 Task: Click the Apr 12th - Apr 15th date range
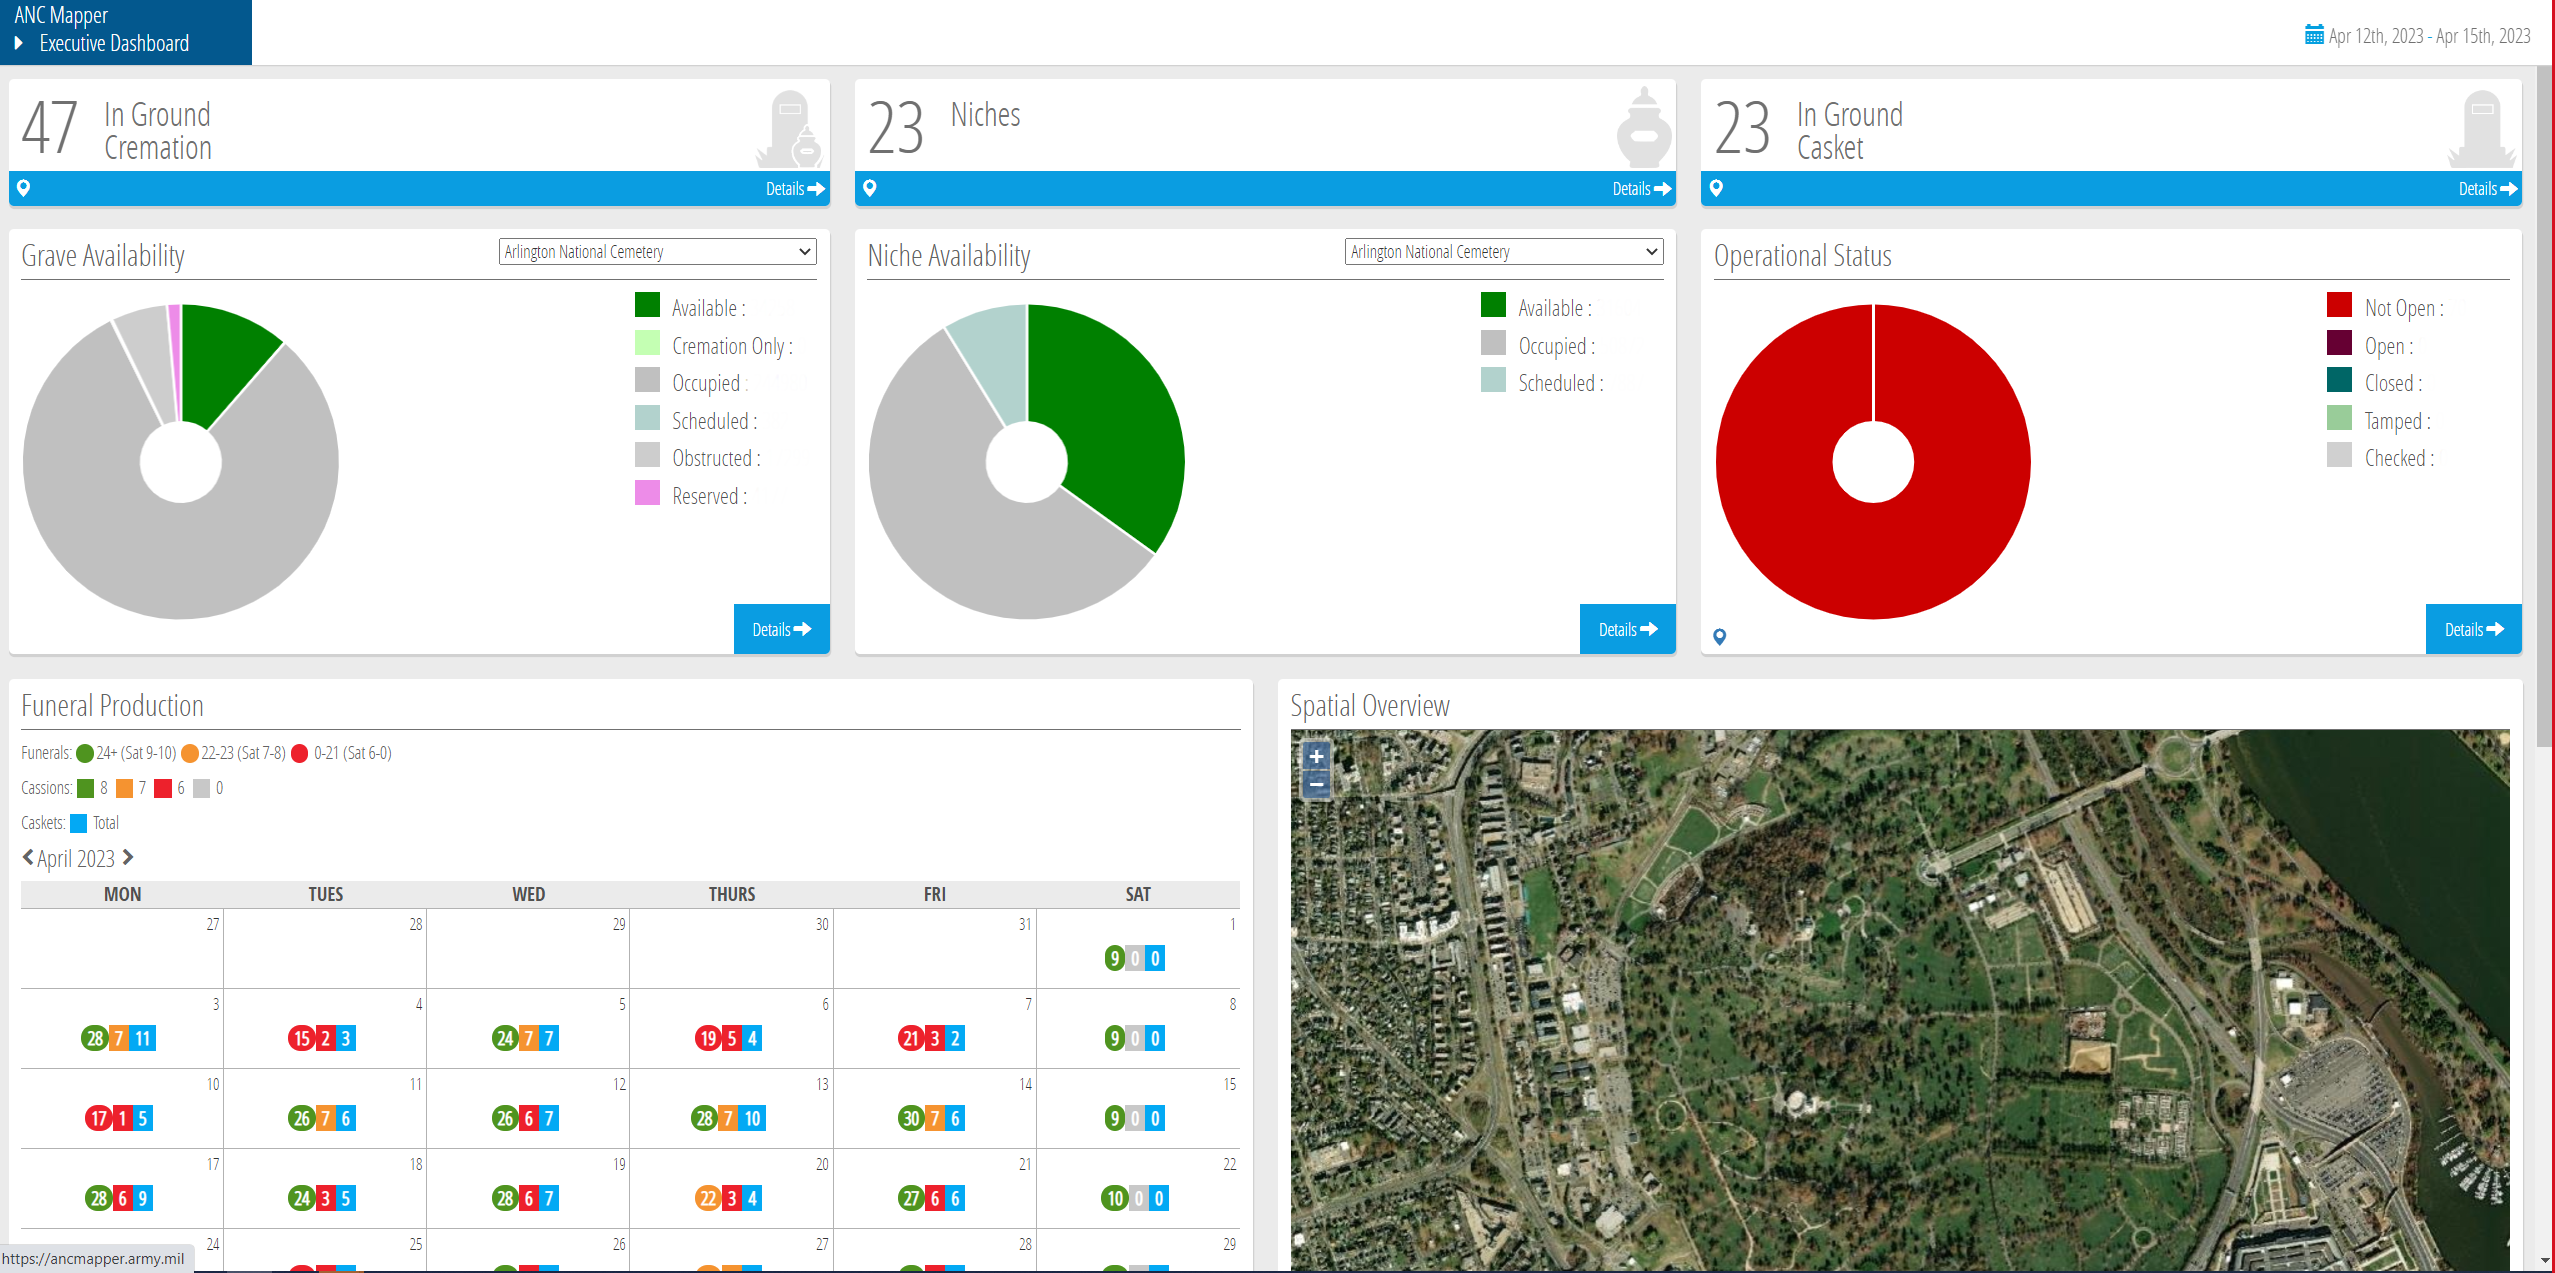point(2429,36)
